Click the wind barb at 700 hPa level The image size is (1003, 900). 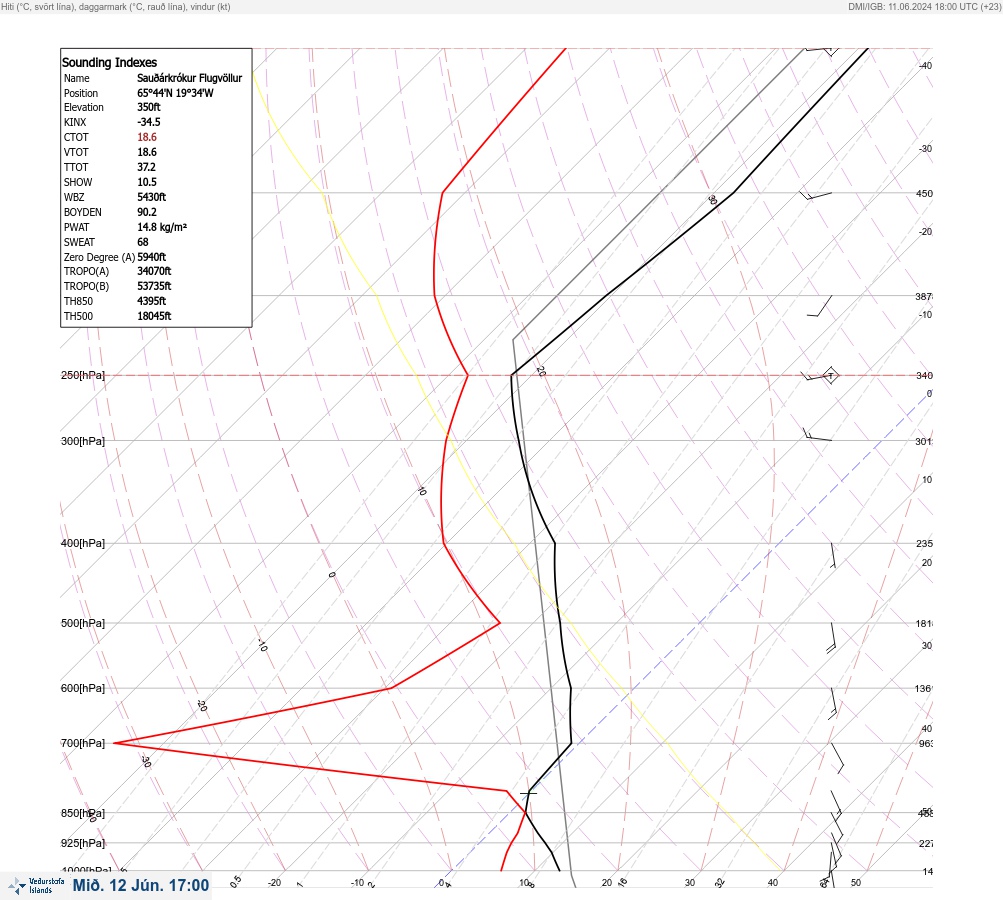click(837, 759)
